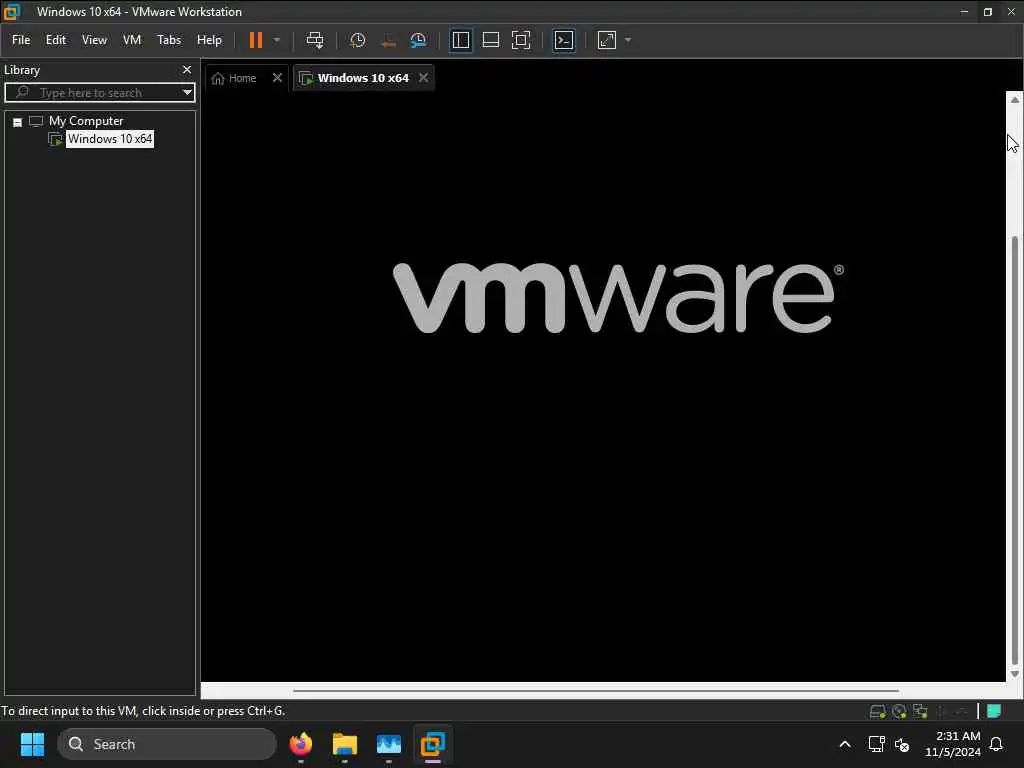The width and height of the screenshot is (1024, 768).
Task: Click the vertical scrollbar up arrow
Action: point(1014,100)
